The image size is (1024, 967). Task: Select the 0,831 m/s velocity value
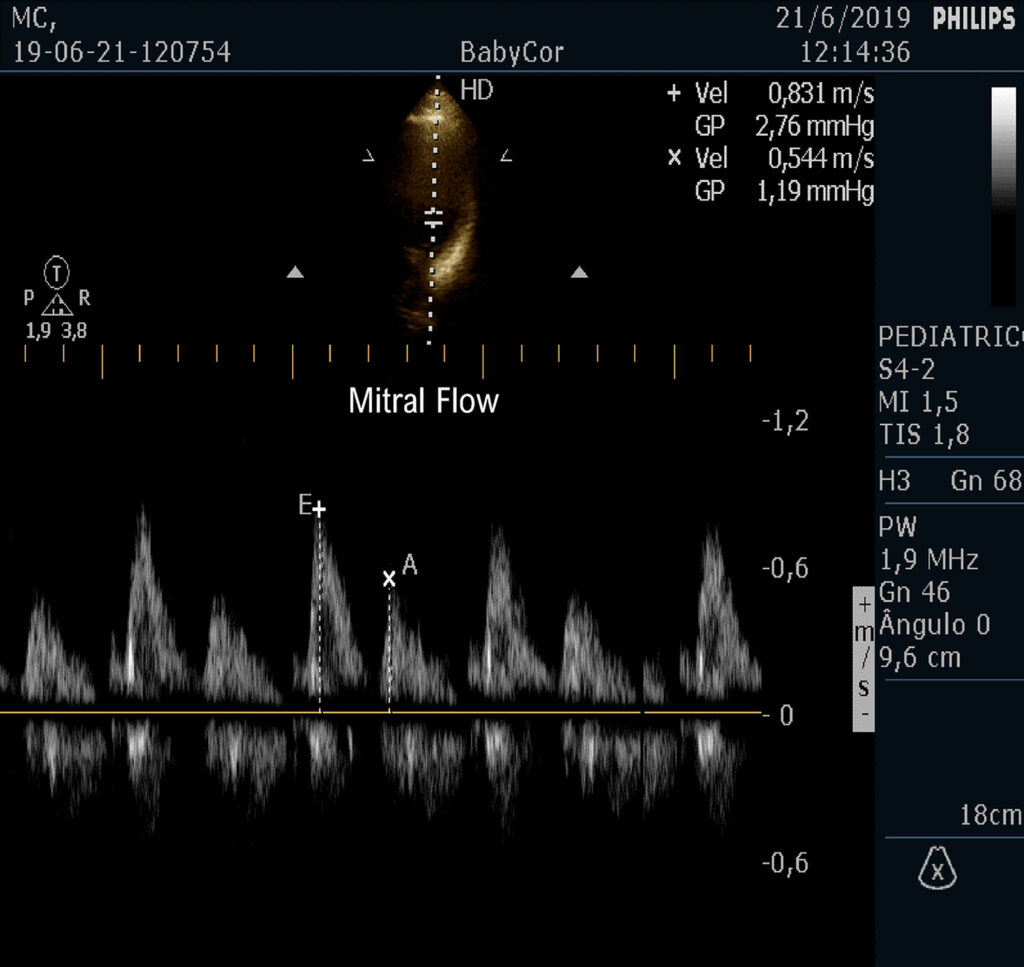[821, 93]
